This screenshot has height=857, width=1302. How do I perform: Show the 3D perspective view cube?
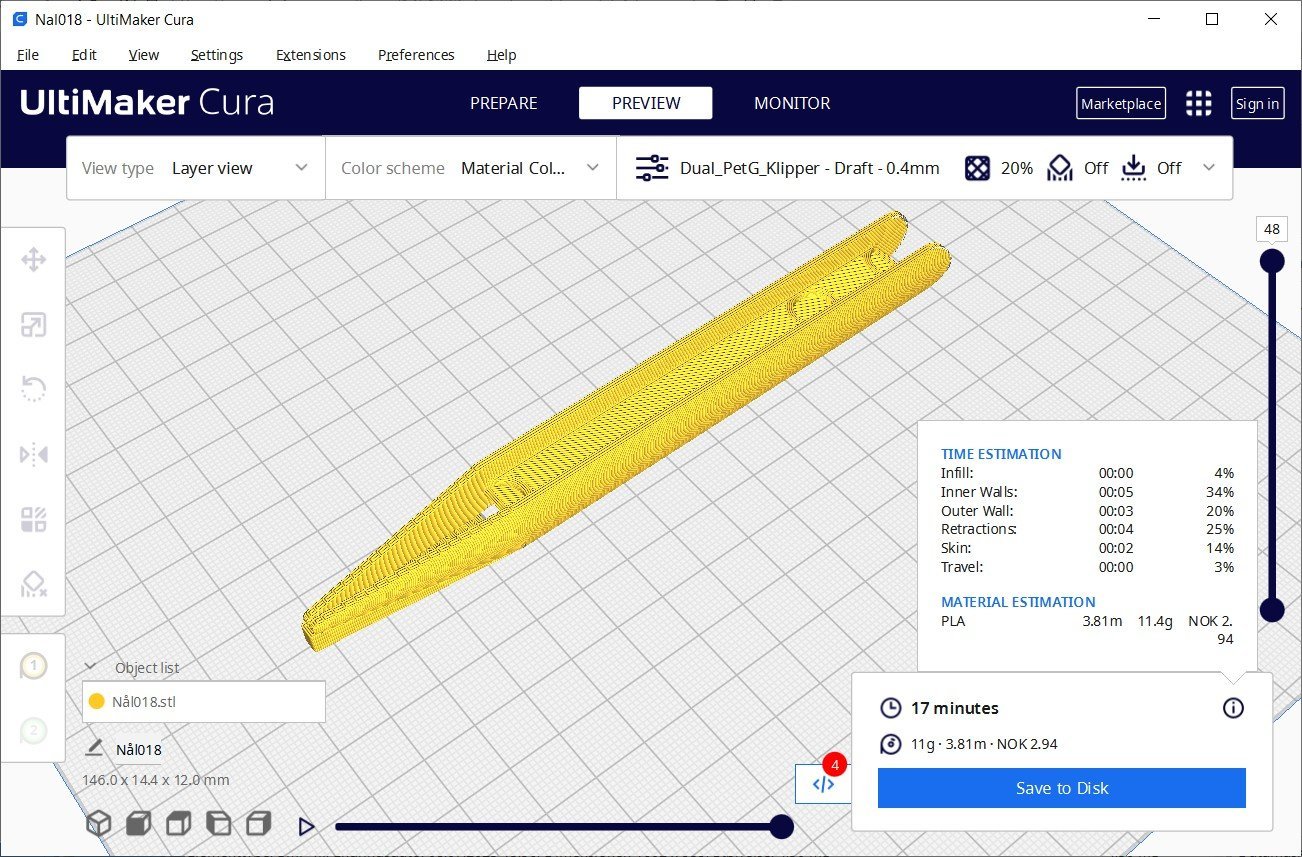[x=98, y=824]
